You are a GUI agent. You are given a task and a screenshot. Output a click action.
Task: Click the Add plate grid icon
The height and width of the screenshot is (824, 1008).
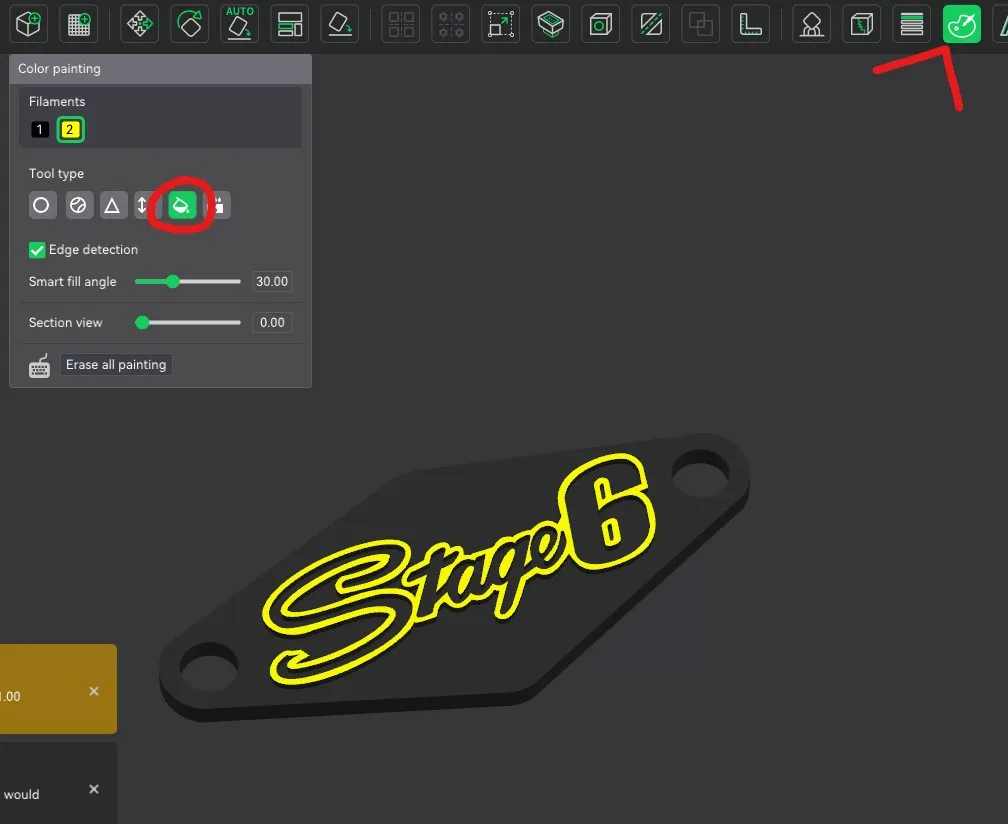(79, 24)
